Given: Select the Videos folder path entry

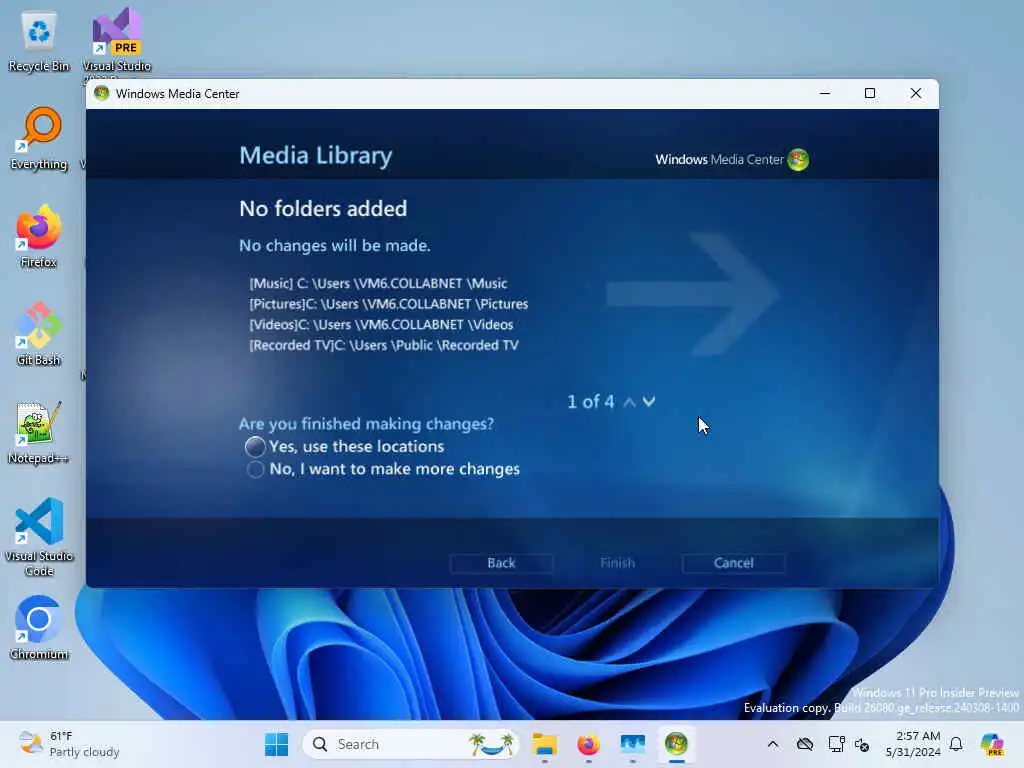Looking at the screenshot, I should pyautogui.click(x=381, y=325).
